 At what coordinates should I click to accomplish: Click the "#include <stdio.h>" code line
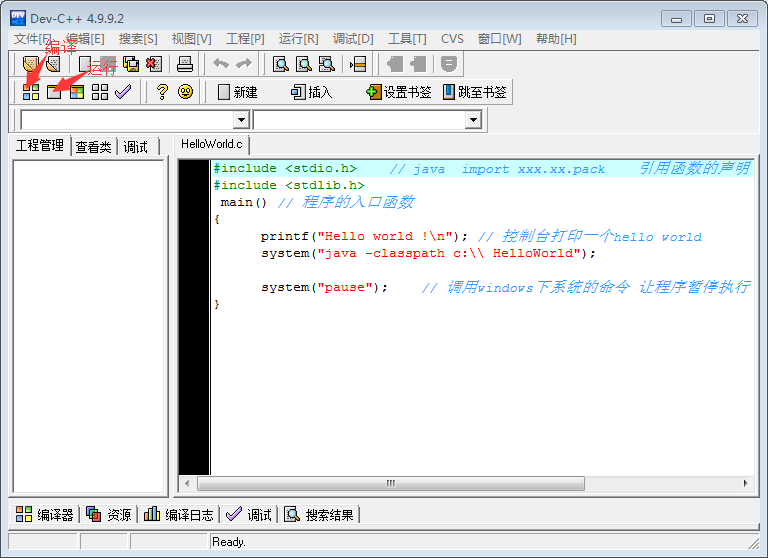pos(285,168)
